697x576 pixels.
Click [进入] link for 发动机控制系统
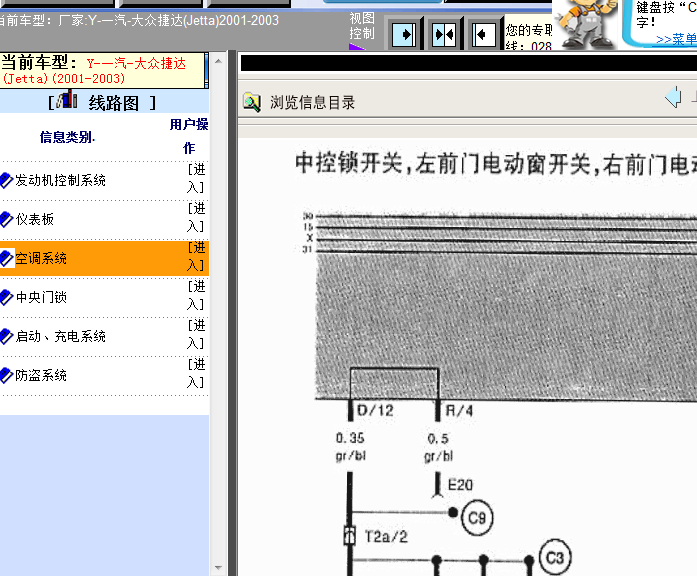(x=196, y=178)
